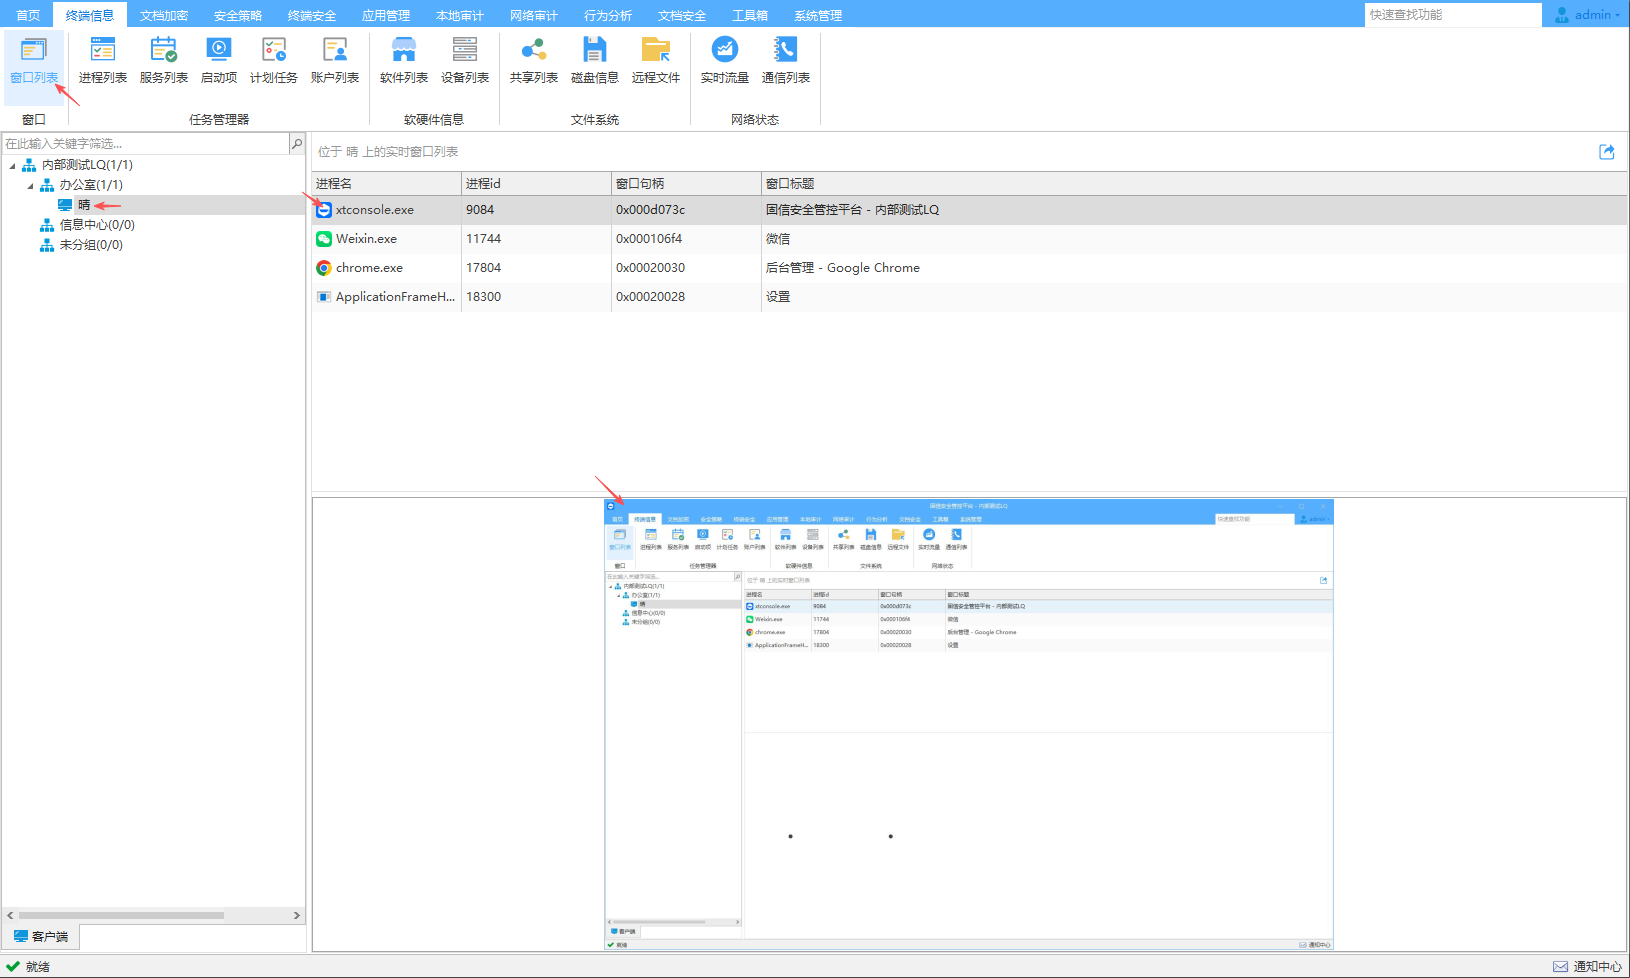Open the 通信列表 communication list
The width and height of the screenshot is (1630, 978).
(786, 60)
